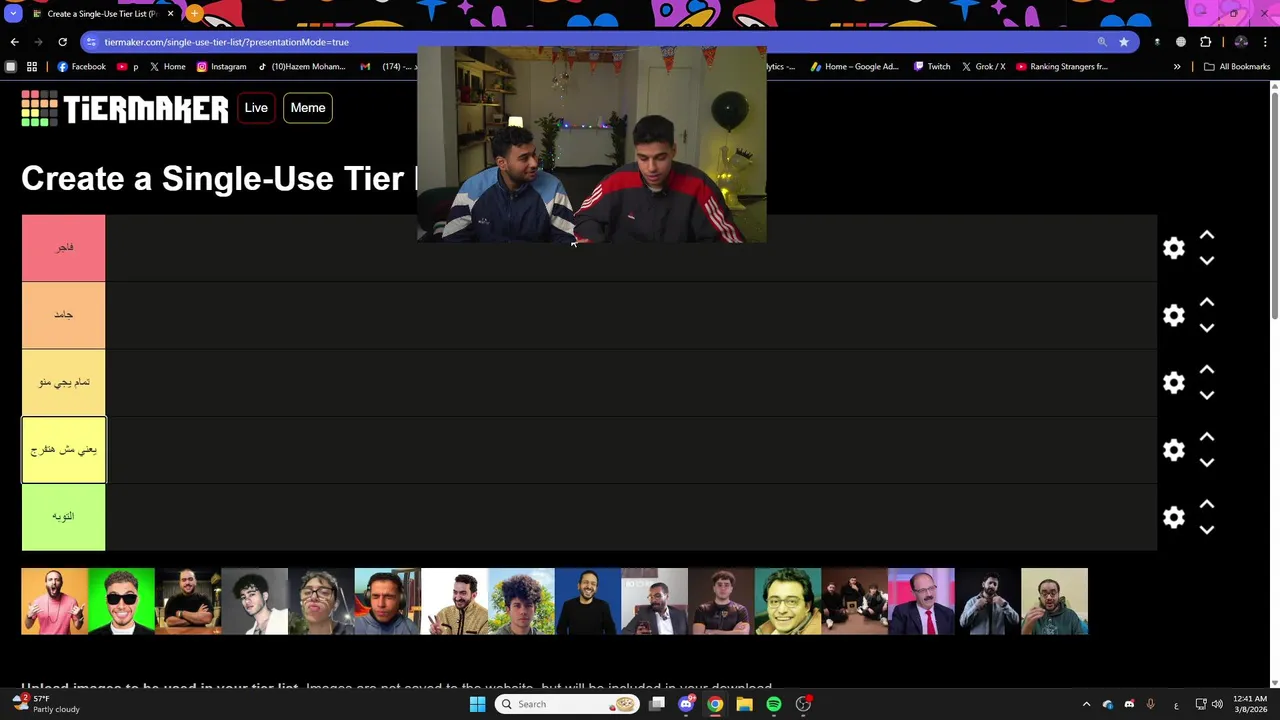The height and width of the screenshot is (720, 1280).
Task: Select the curly-haired man outdoors thumbnail
Action: click(521, 601)
